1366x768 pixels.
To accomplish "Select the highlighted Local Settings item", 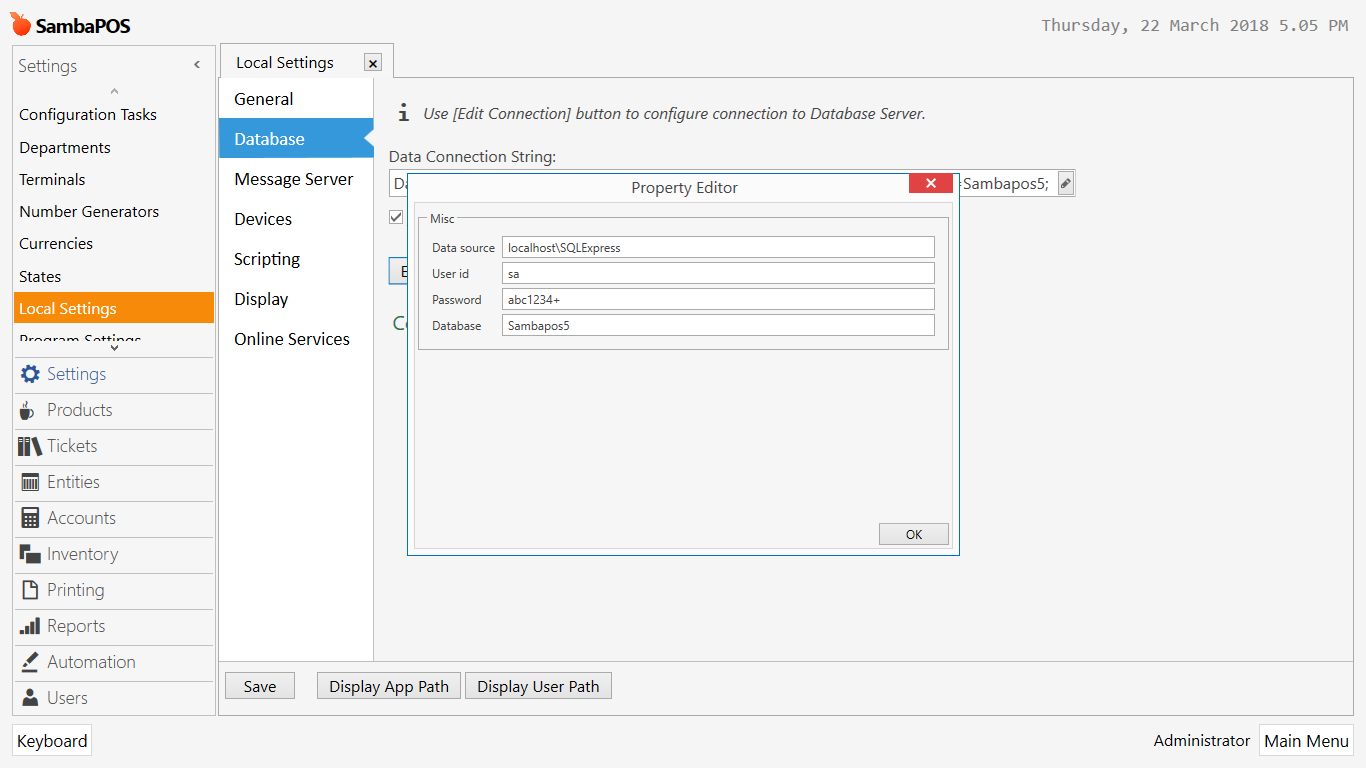I will tap(114, 308).
